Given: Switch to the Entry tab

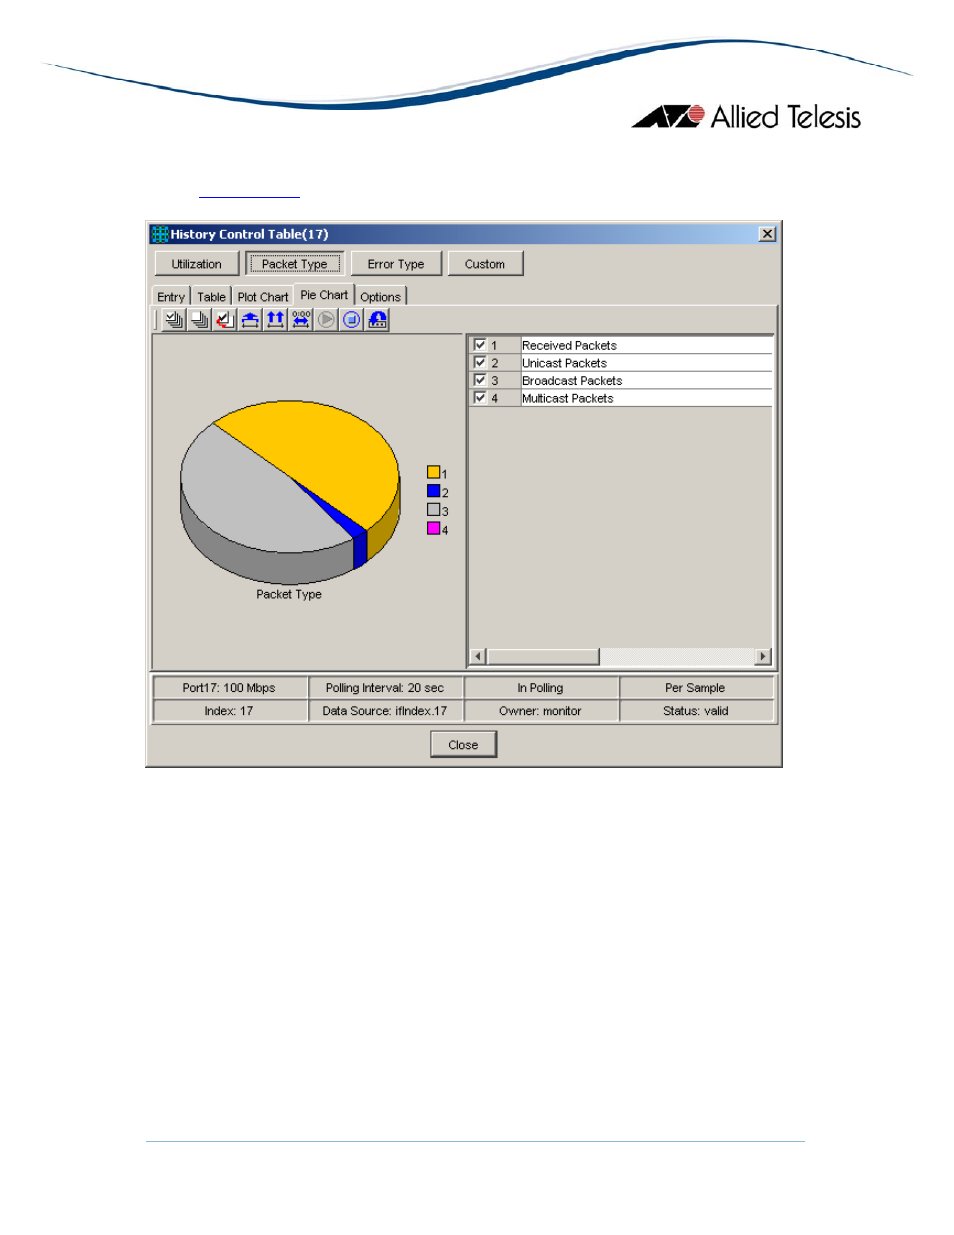Looking at the screenshot, I should pos(171,297).
